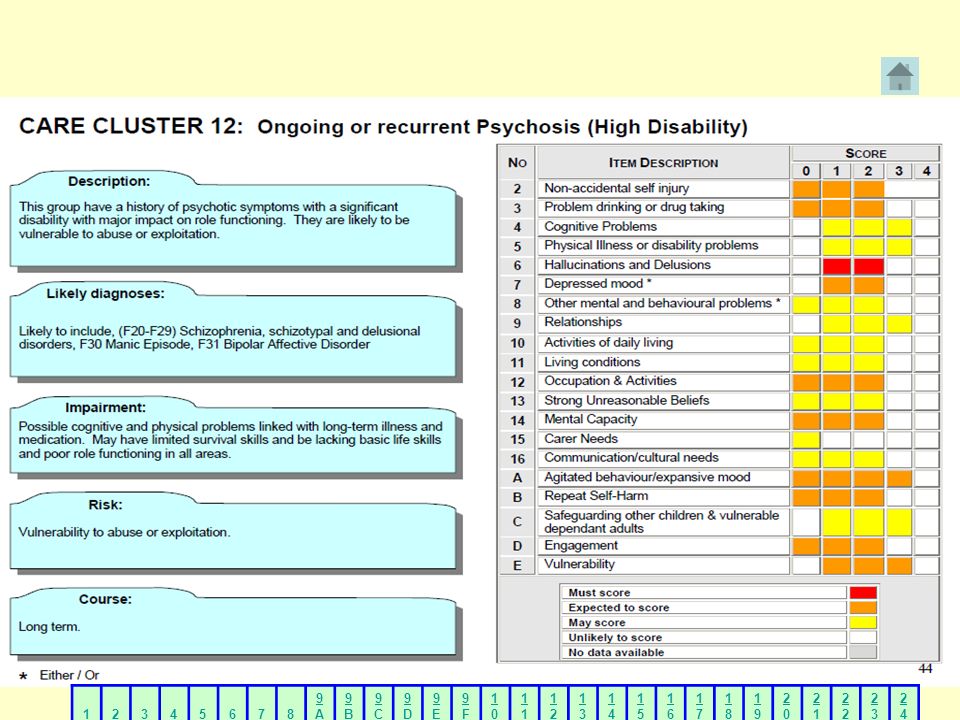Open the 9A navigation link

320,705
